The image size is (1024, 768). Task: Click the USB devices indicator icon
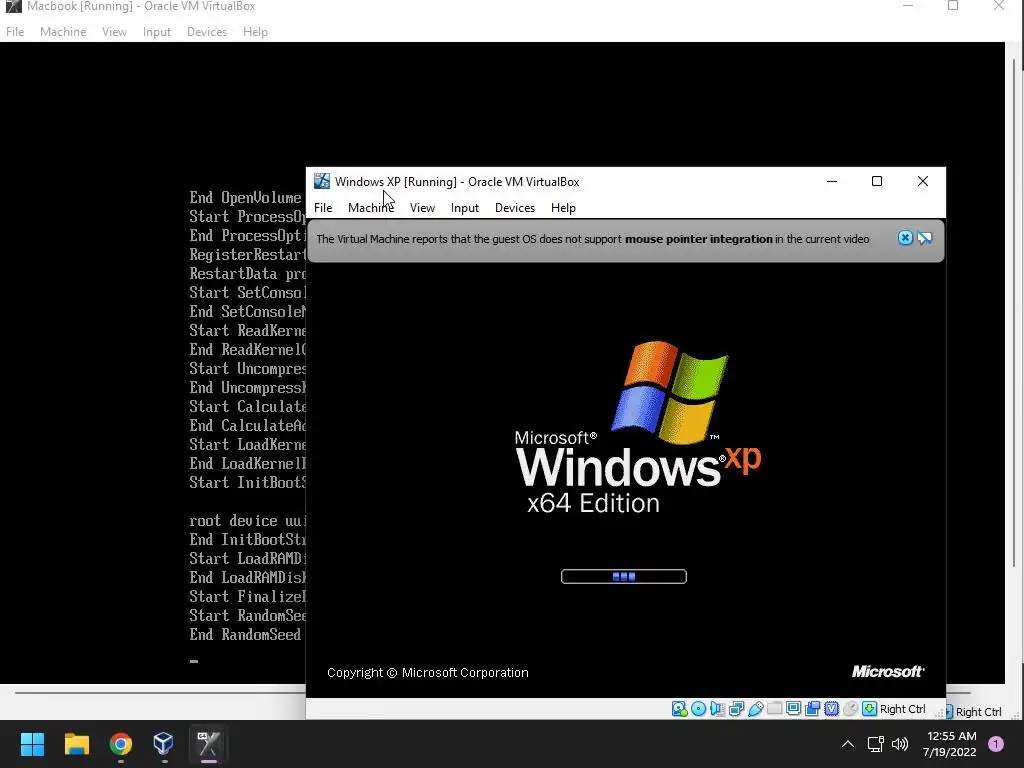click(x=756, y=709)
